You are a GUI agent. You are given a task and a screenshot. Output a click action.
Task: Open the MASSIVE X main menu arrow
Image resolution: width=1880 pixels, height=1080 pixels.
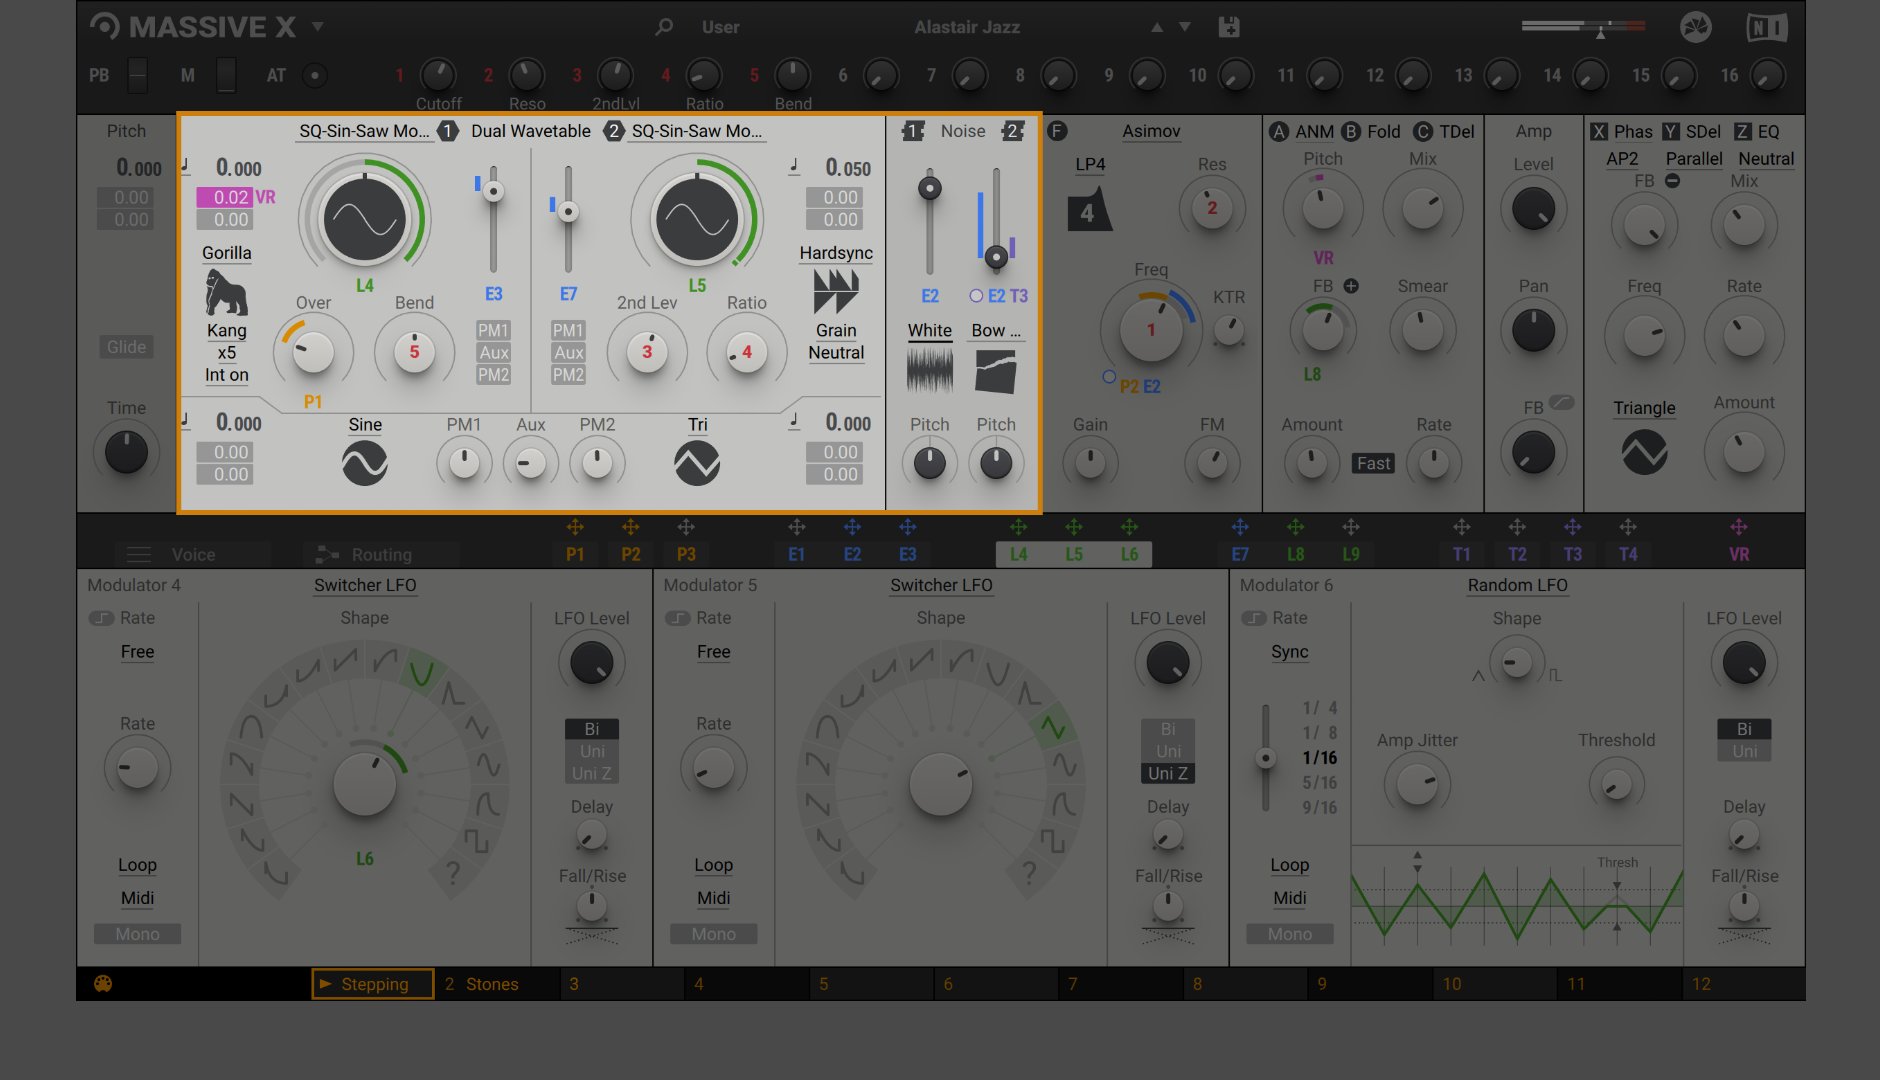click(318, 26)
